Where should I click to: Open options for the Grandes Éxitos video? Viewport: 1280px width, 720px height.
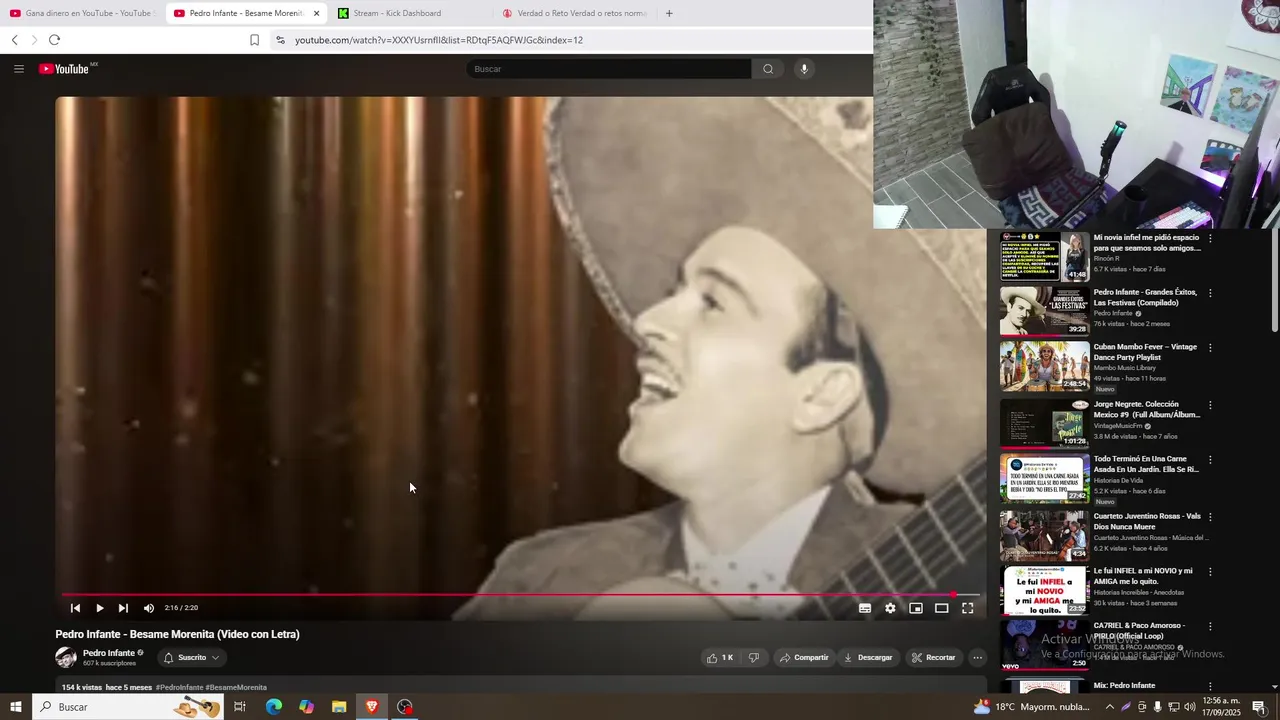1210,294
